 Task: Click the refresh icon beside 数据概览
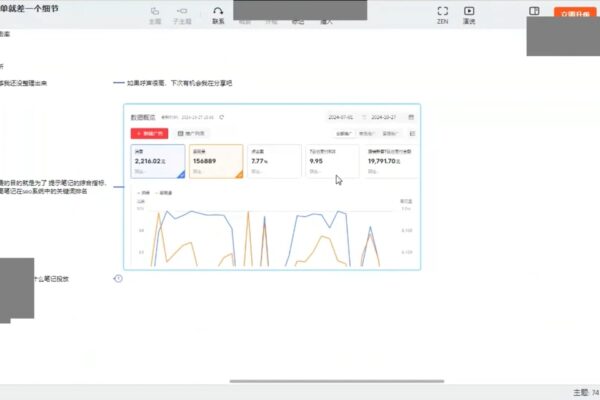pos(222,117)
